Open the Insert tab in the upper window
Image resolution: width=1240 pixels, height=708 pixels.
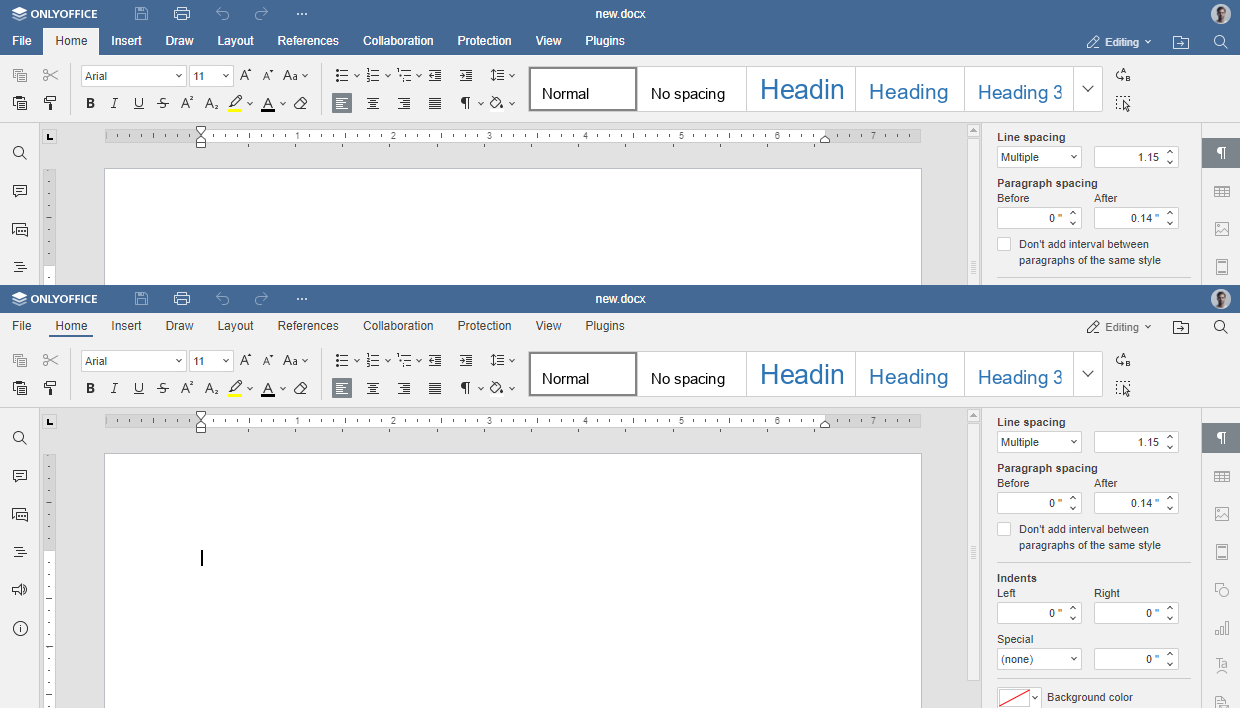127,41
